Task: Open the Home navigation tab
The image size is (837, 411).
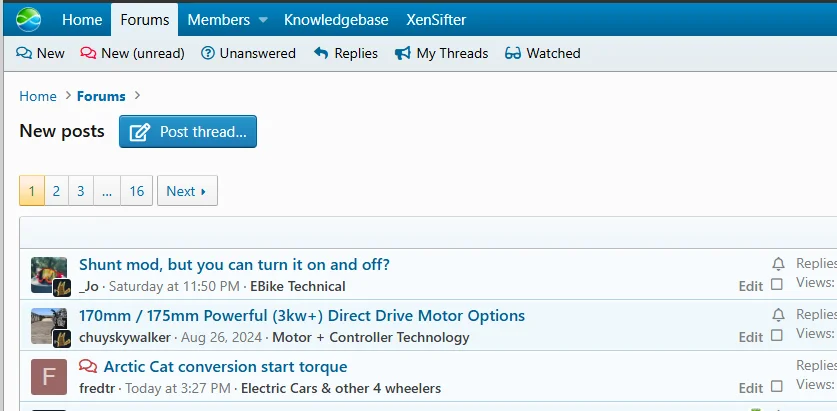Action: click(82, 20)
